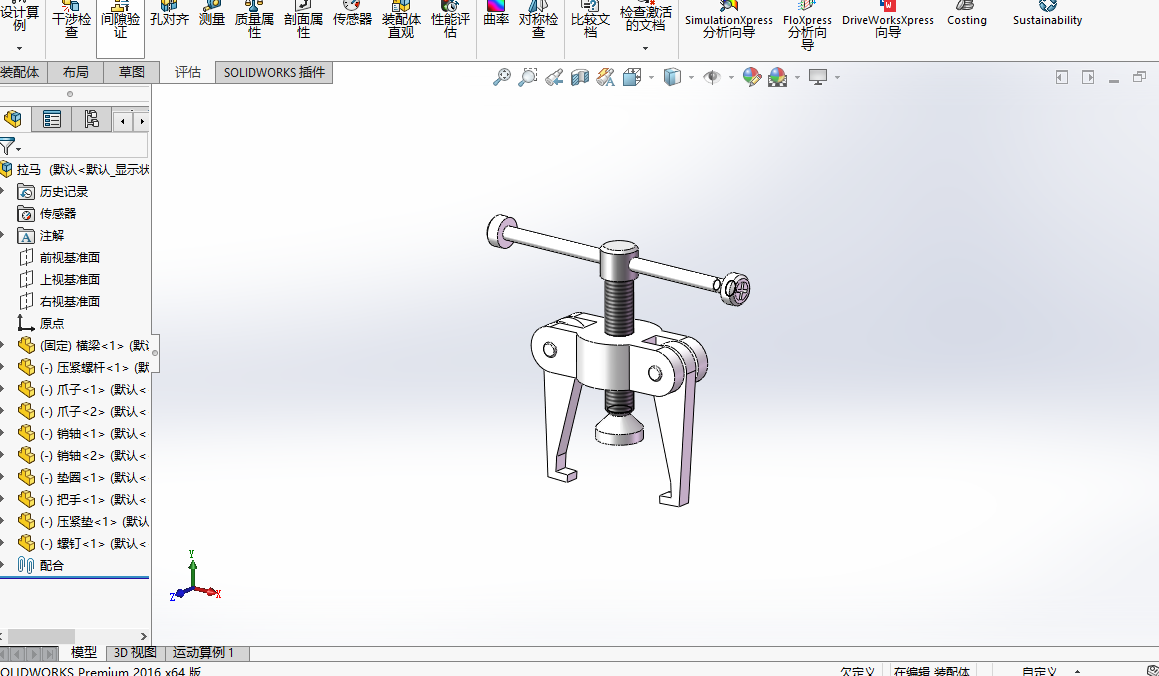Open the View Settings dropdown arrow
The height and width of the screenshot is (676, 1159).
click(x=837, y=77)
